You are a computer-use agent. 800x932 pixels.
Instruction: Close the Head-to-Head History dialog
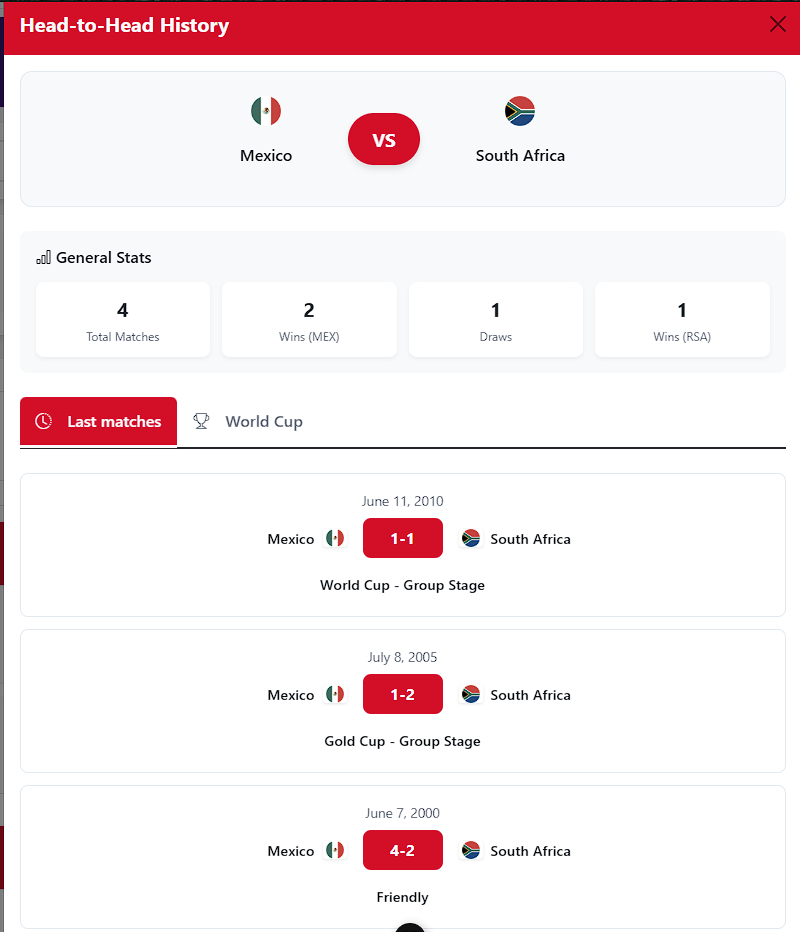click(777, 25)
